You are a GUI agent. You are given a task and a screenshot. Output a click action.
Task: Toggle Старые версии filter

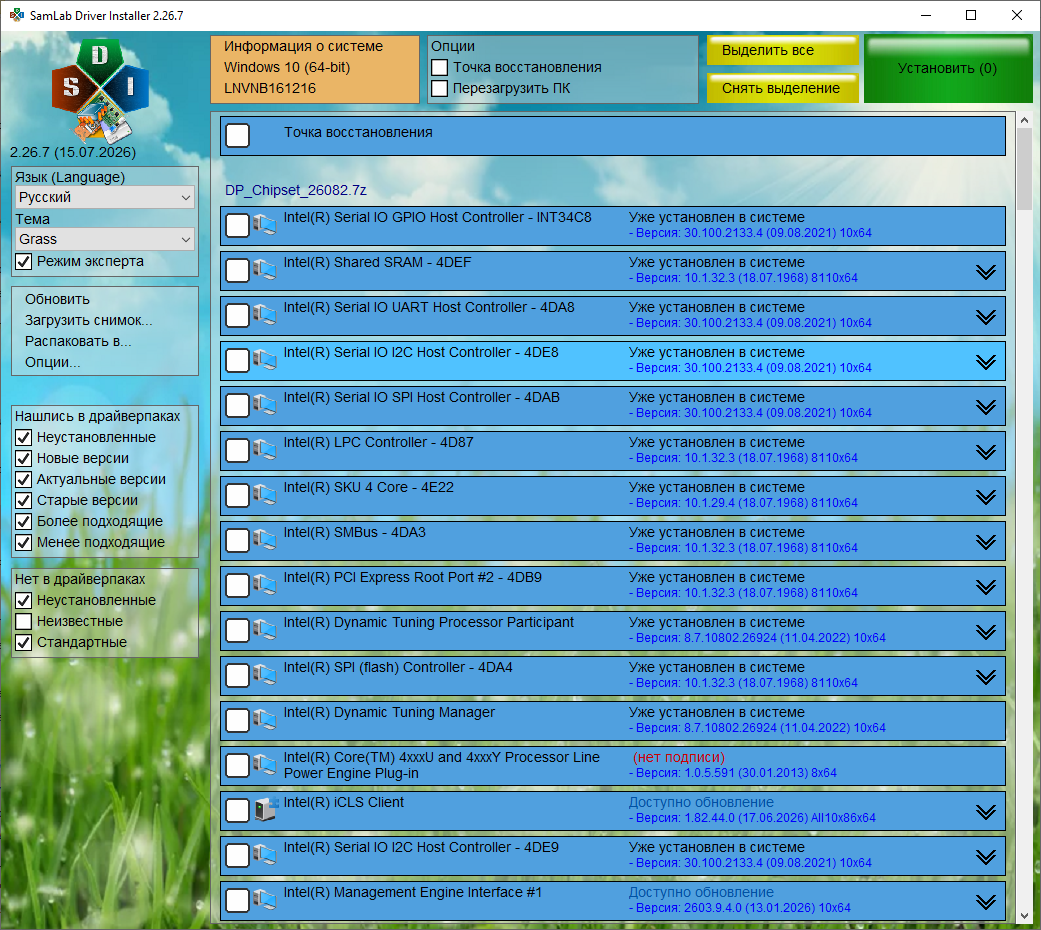pos(24,501)
